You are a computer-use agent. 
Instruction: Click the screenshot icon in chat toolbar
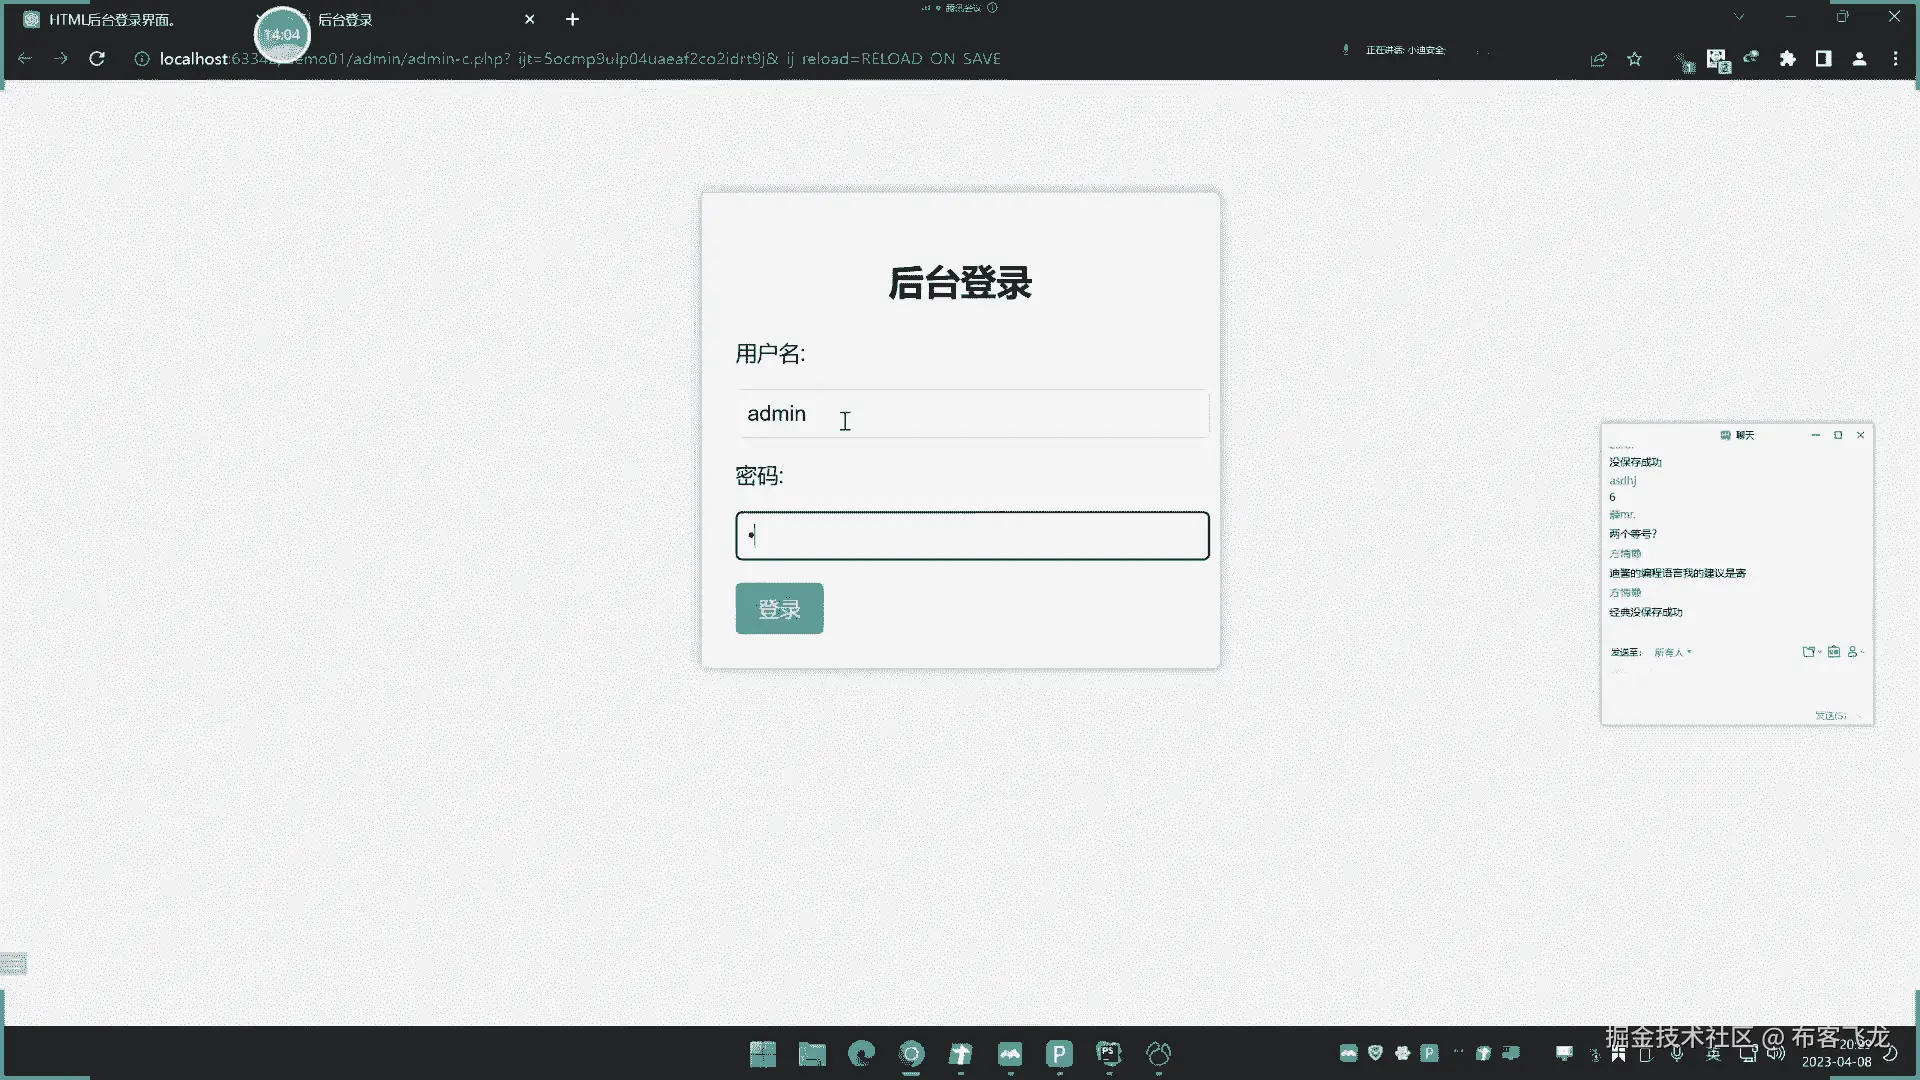tap(1833, 652)
